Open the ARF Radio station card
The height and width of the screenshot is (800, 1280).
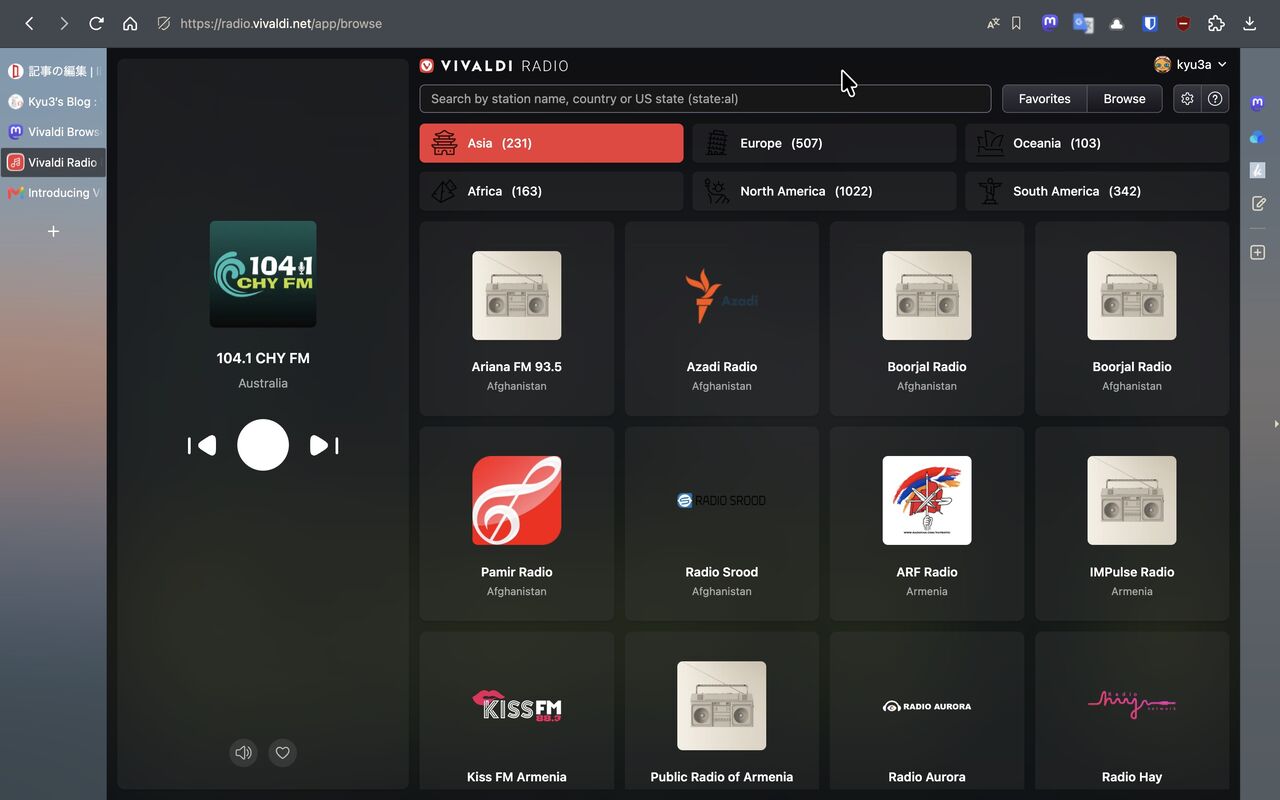point(927,524)
